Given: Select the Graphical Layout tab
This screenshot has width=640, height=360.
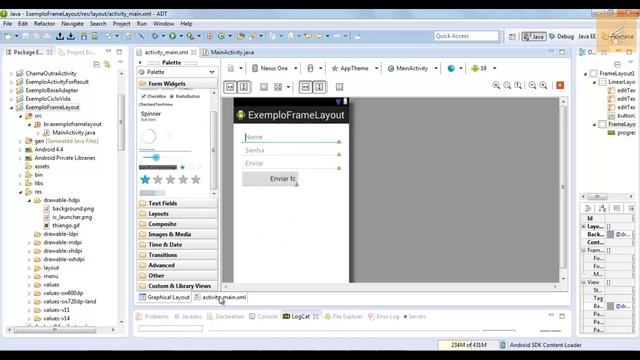Looking at the screenshot, I should (164, 297).
